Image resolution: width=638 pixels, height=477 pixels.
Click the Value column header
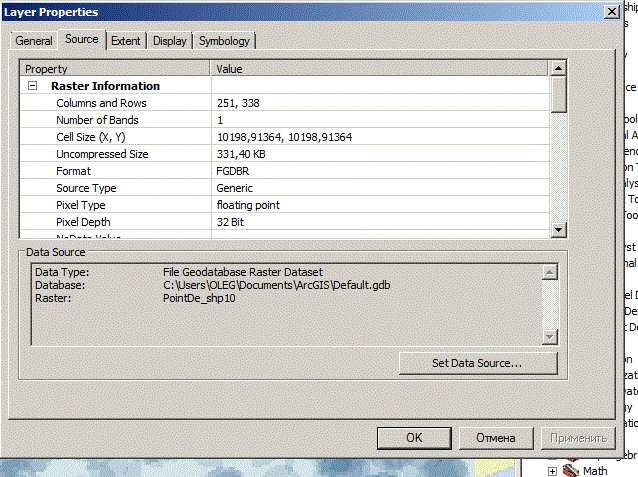[x=379, y=68]
